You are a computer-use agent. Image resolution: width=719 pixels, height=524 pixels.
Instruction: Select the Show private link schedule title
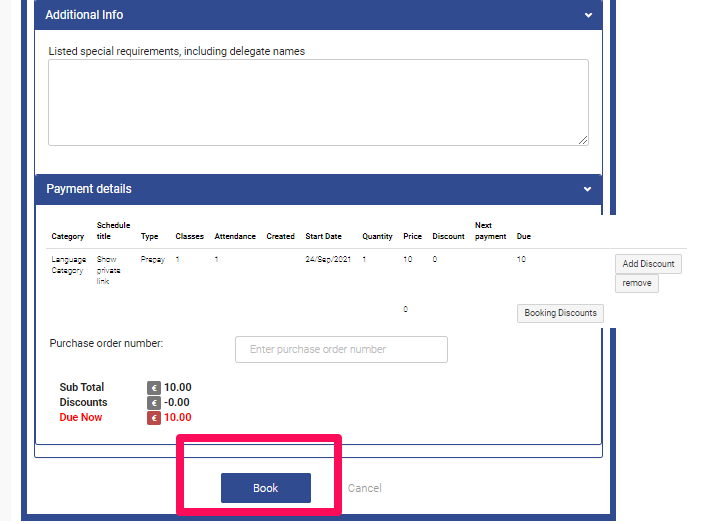tap(107, 270)
